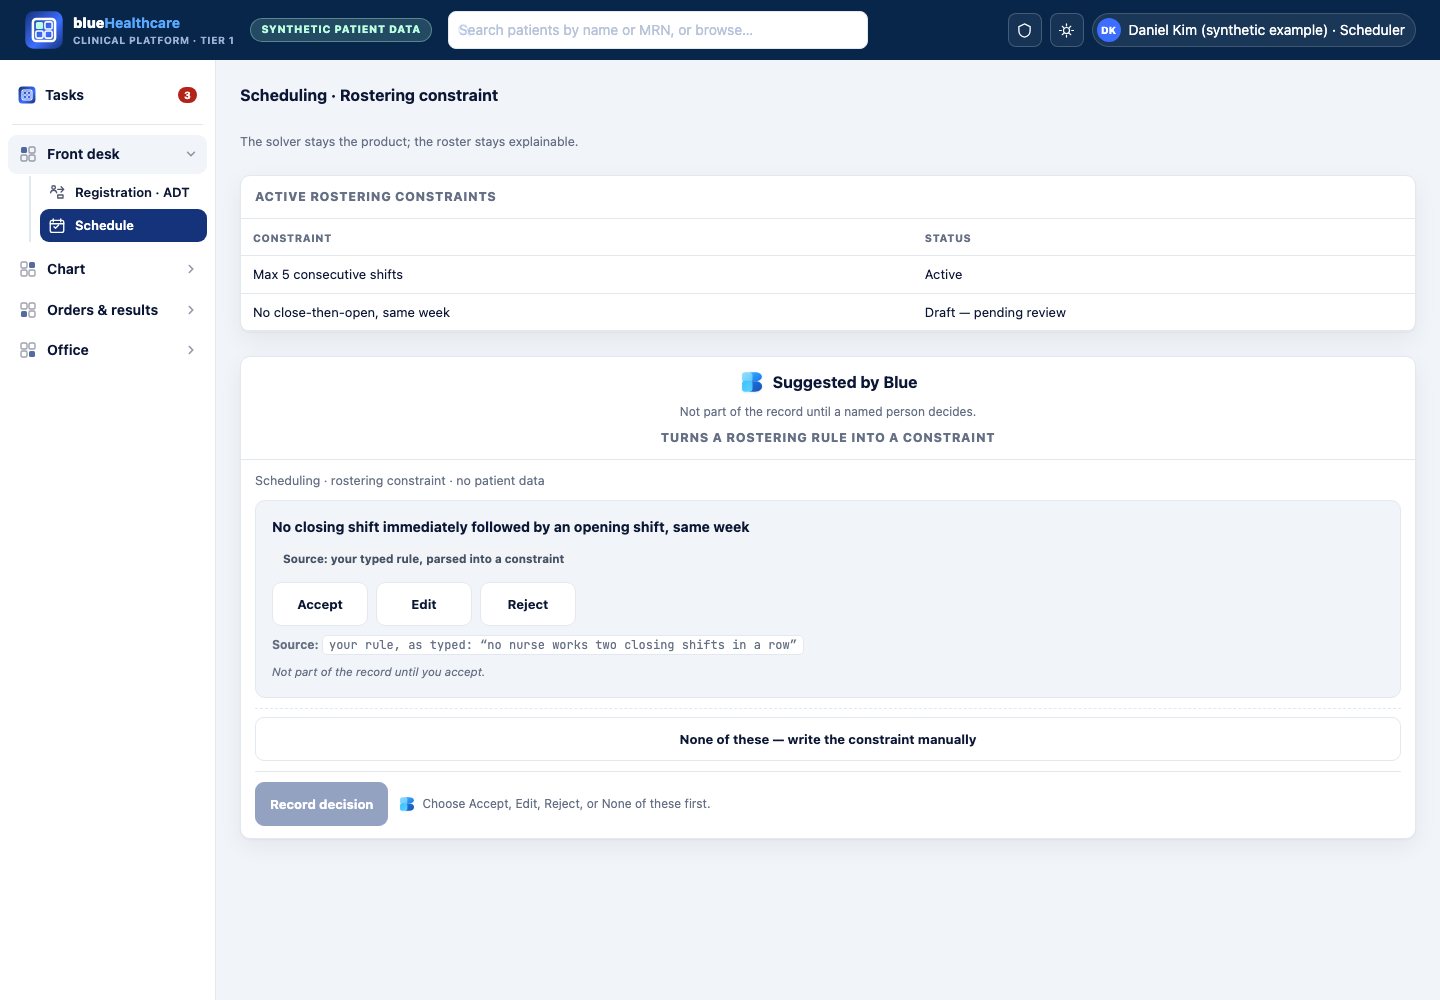Toggle the sun light/dark theme icon
The height and width of the screenshot is (1000, 1440).
(x=1067, y=30)
